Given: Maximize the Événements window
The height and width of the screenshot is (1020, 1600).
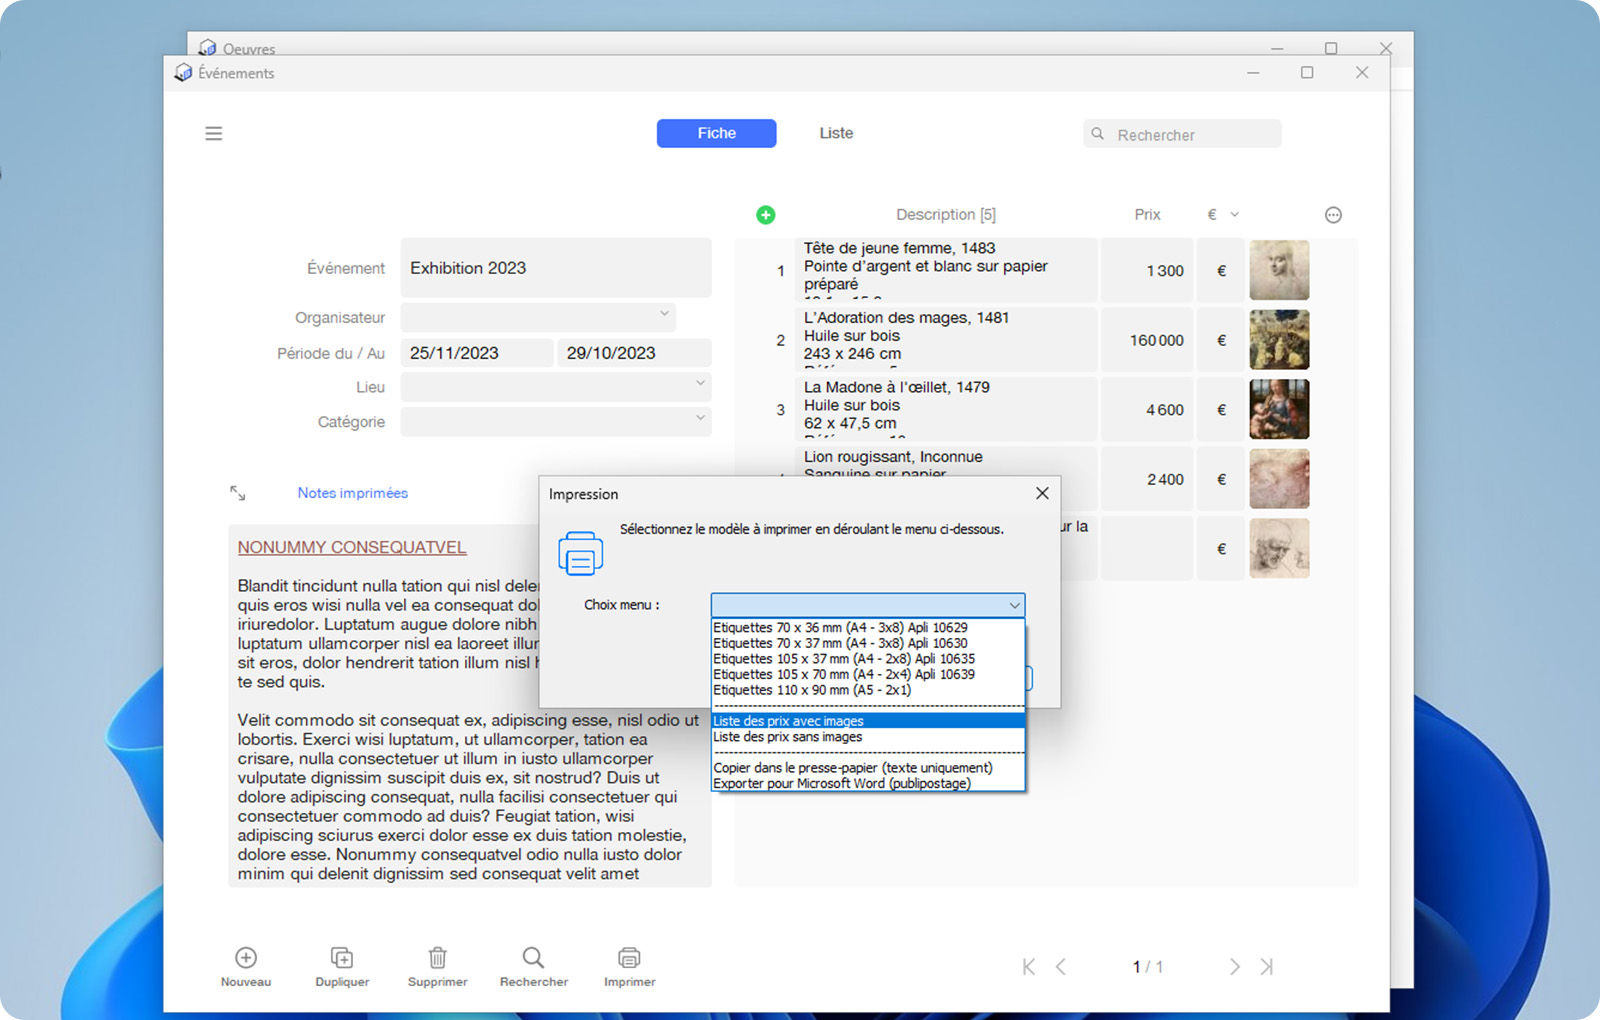Looking at the screenshot, I should (1307, 72).
